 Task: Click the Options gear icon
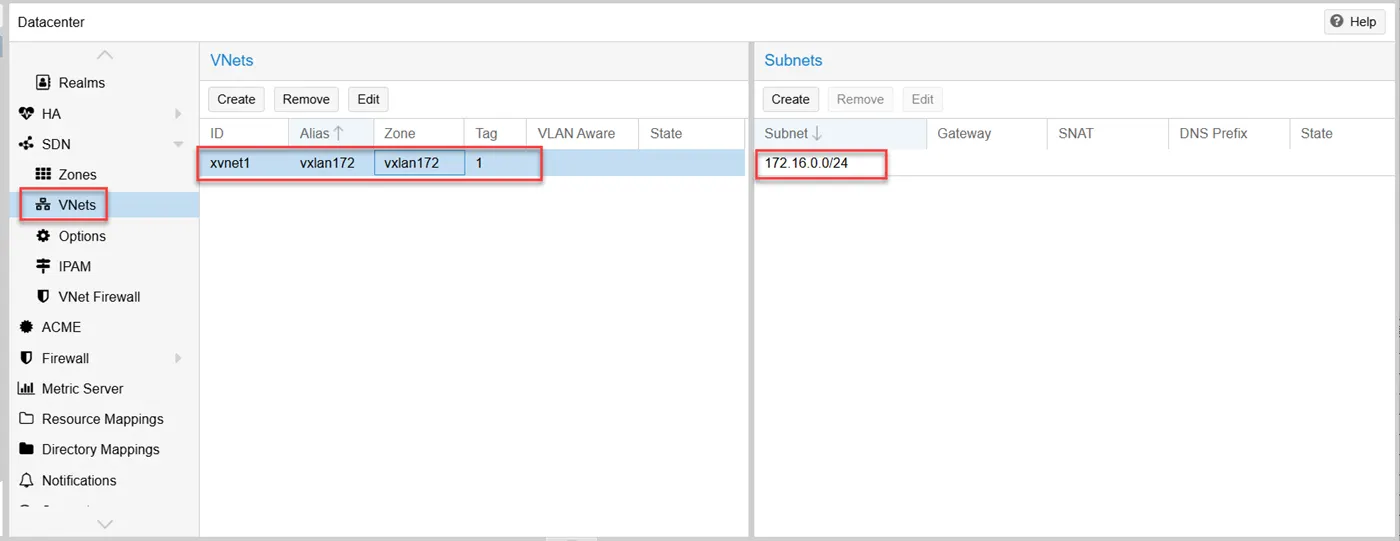[43, 236]
